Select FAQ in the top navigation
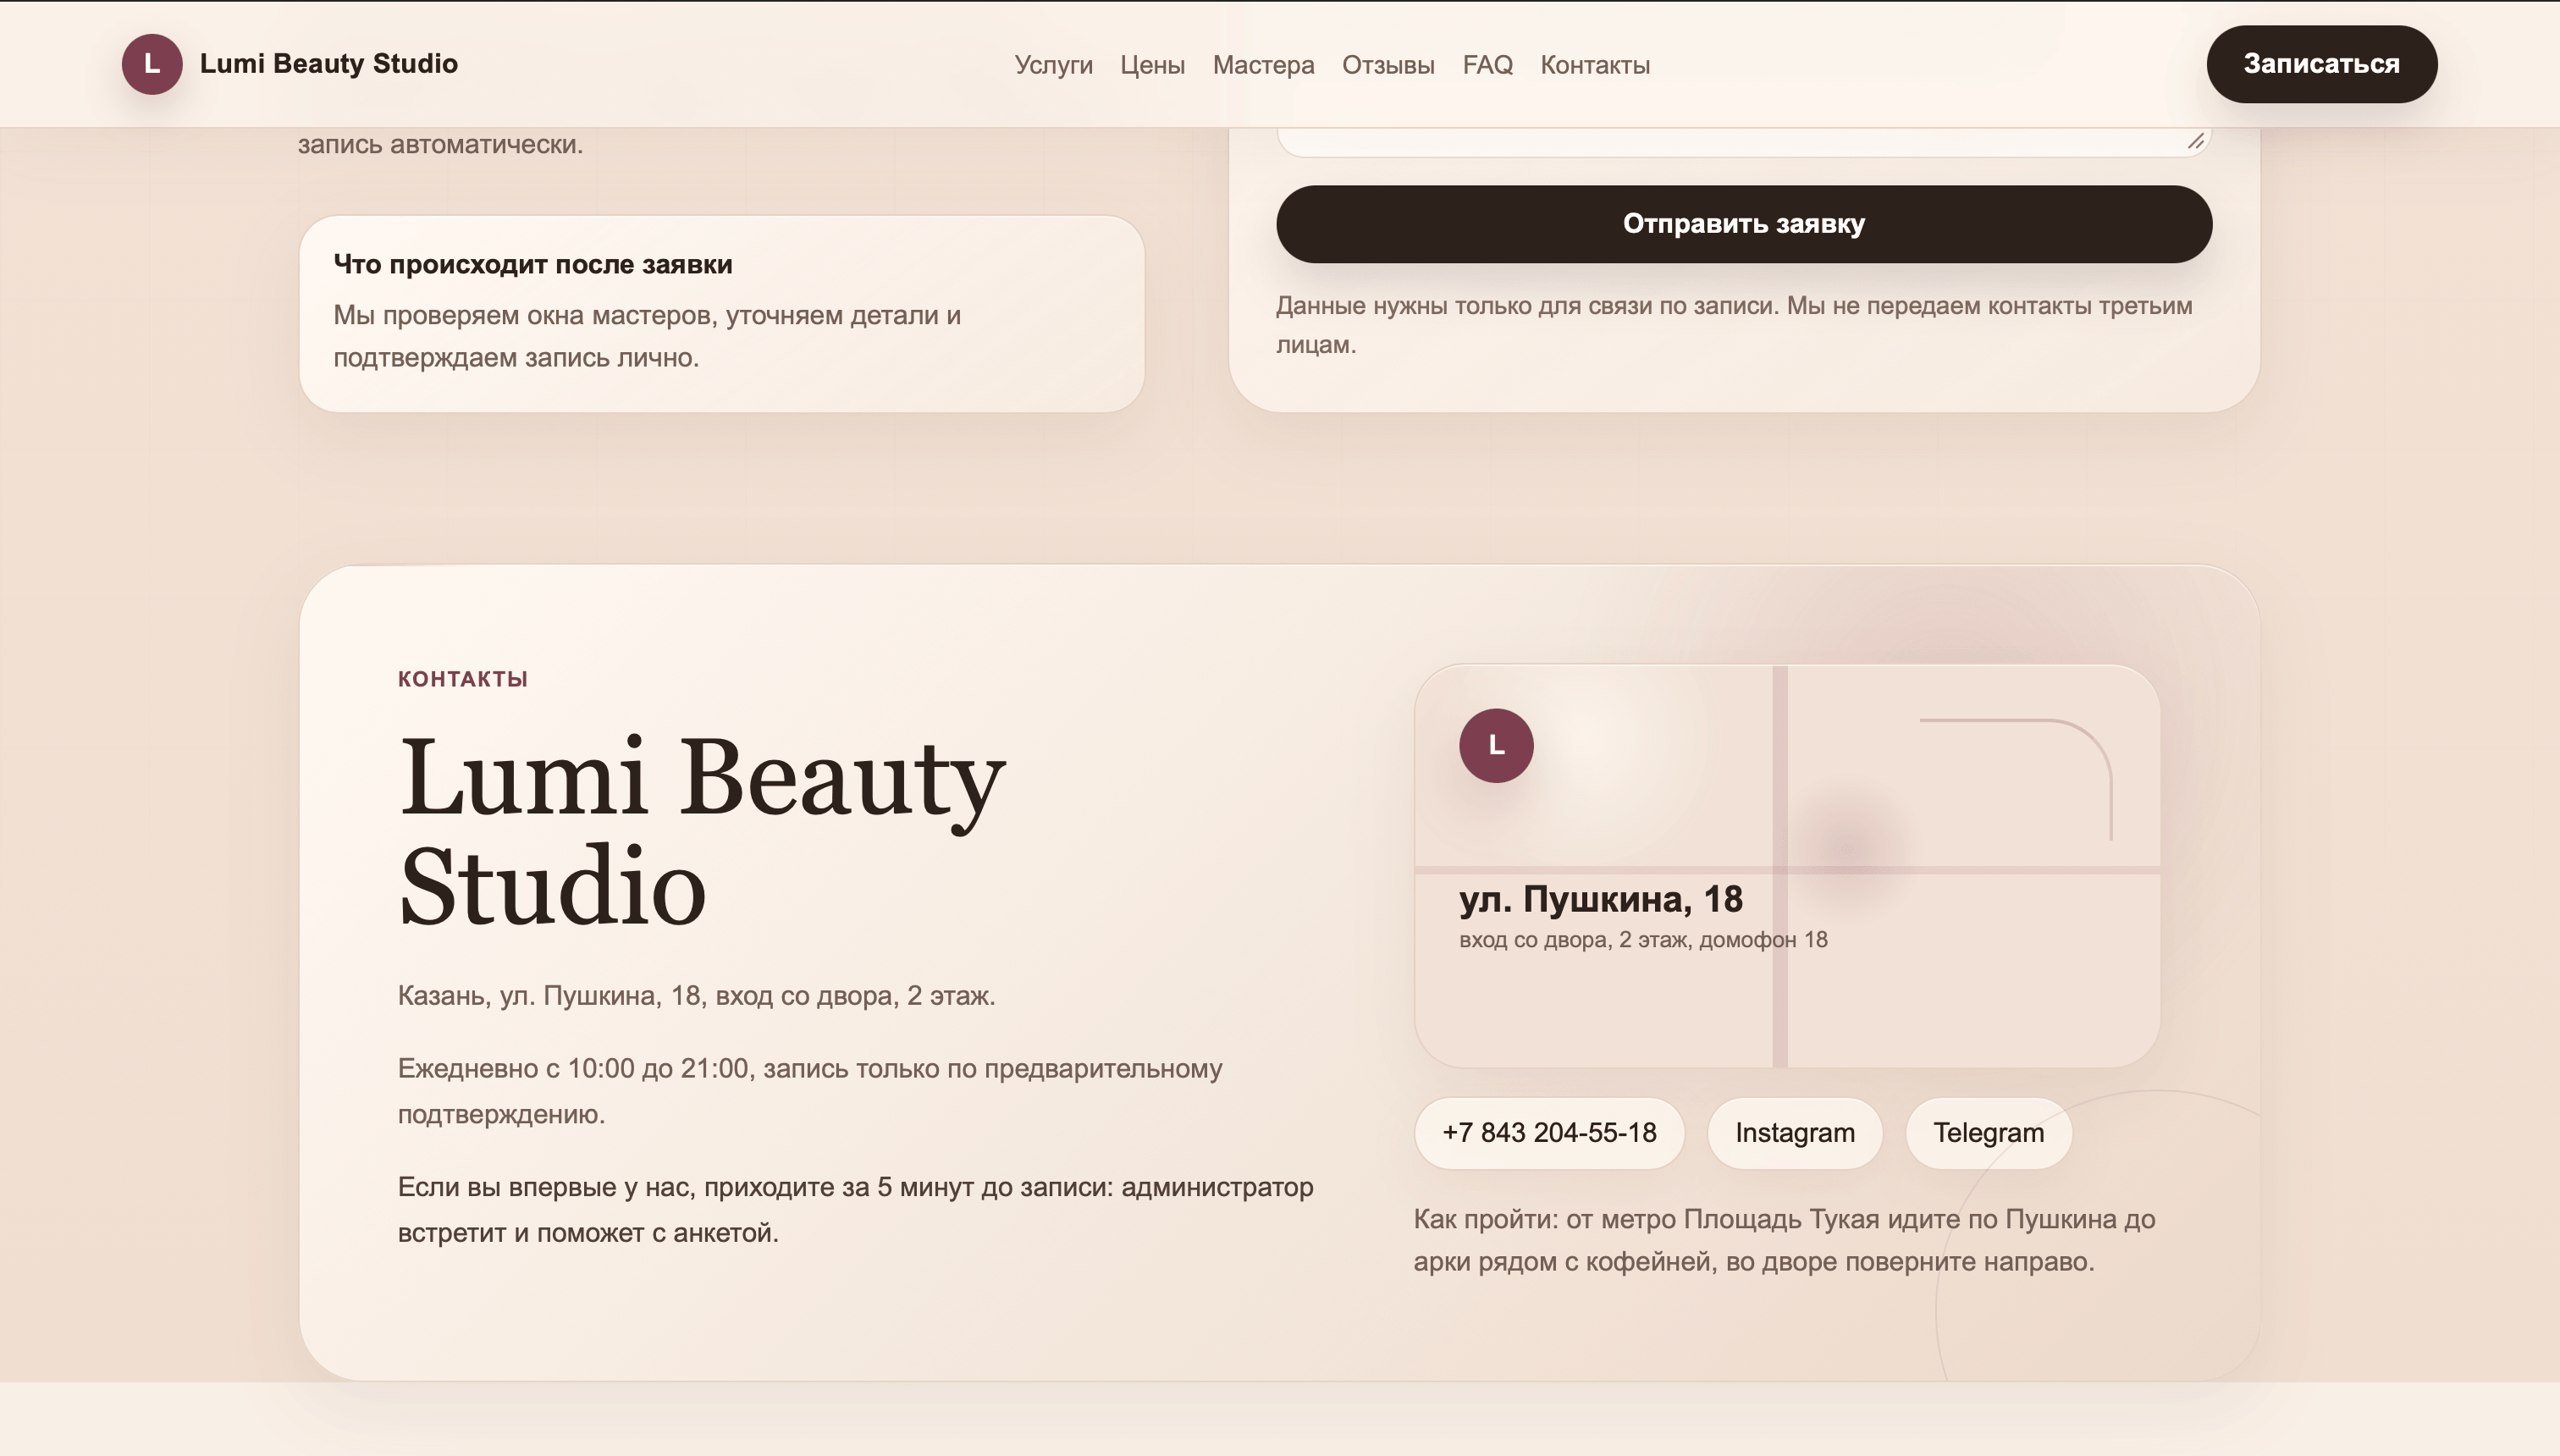2560x1456 pixels. pos(1487,65)
